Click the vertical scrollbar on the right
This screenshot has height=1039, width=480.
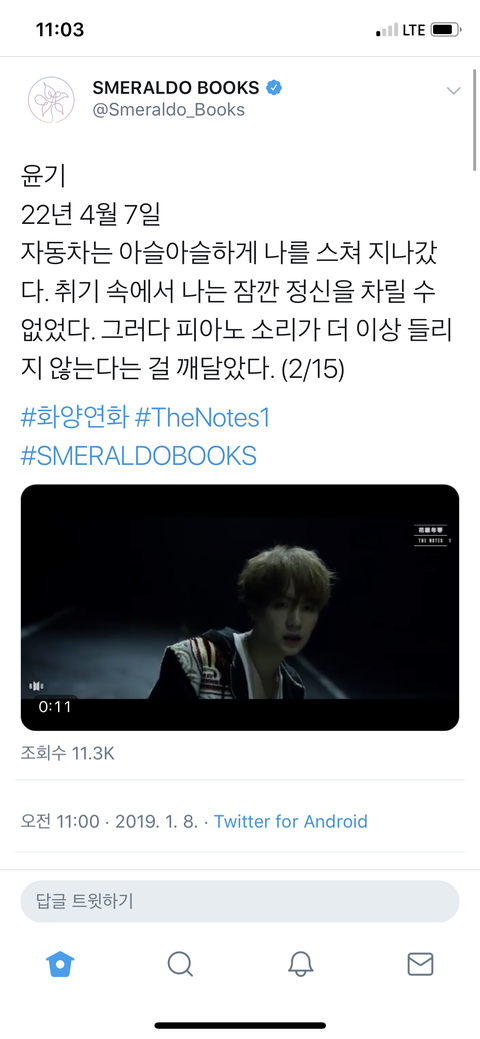click(x=475, y=119)
